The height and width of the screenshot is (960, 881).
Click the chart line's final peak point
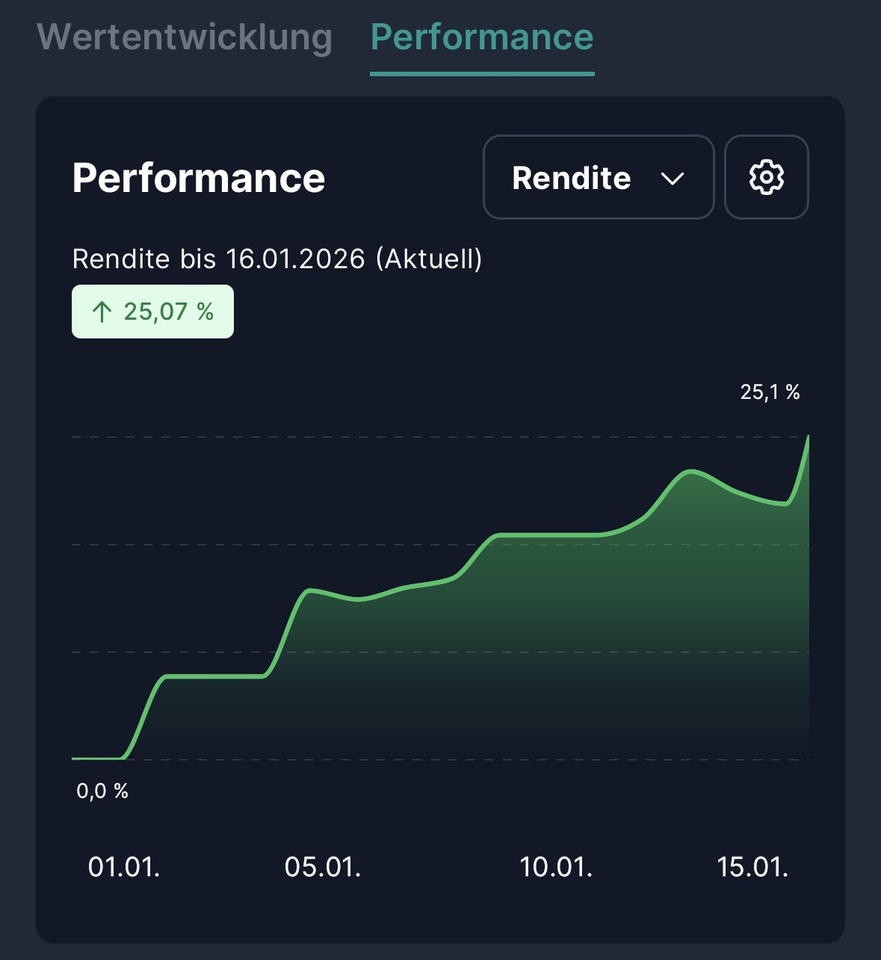pos(807,438)
